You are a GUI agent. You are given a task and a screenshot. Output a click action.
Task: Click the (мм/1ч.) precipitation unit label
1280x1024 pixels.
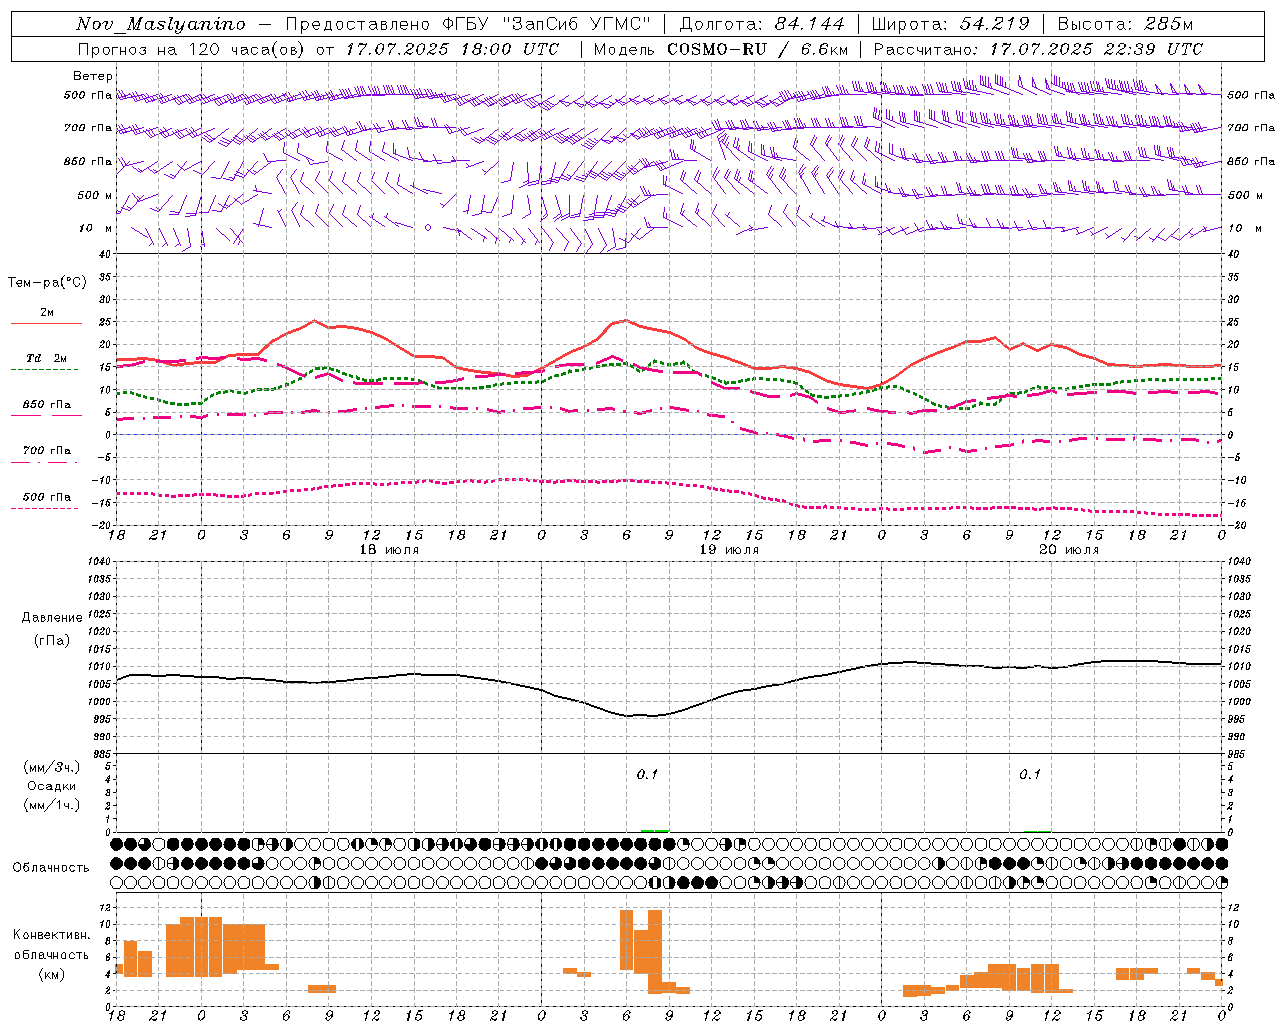click(x=52, y=805)
